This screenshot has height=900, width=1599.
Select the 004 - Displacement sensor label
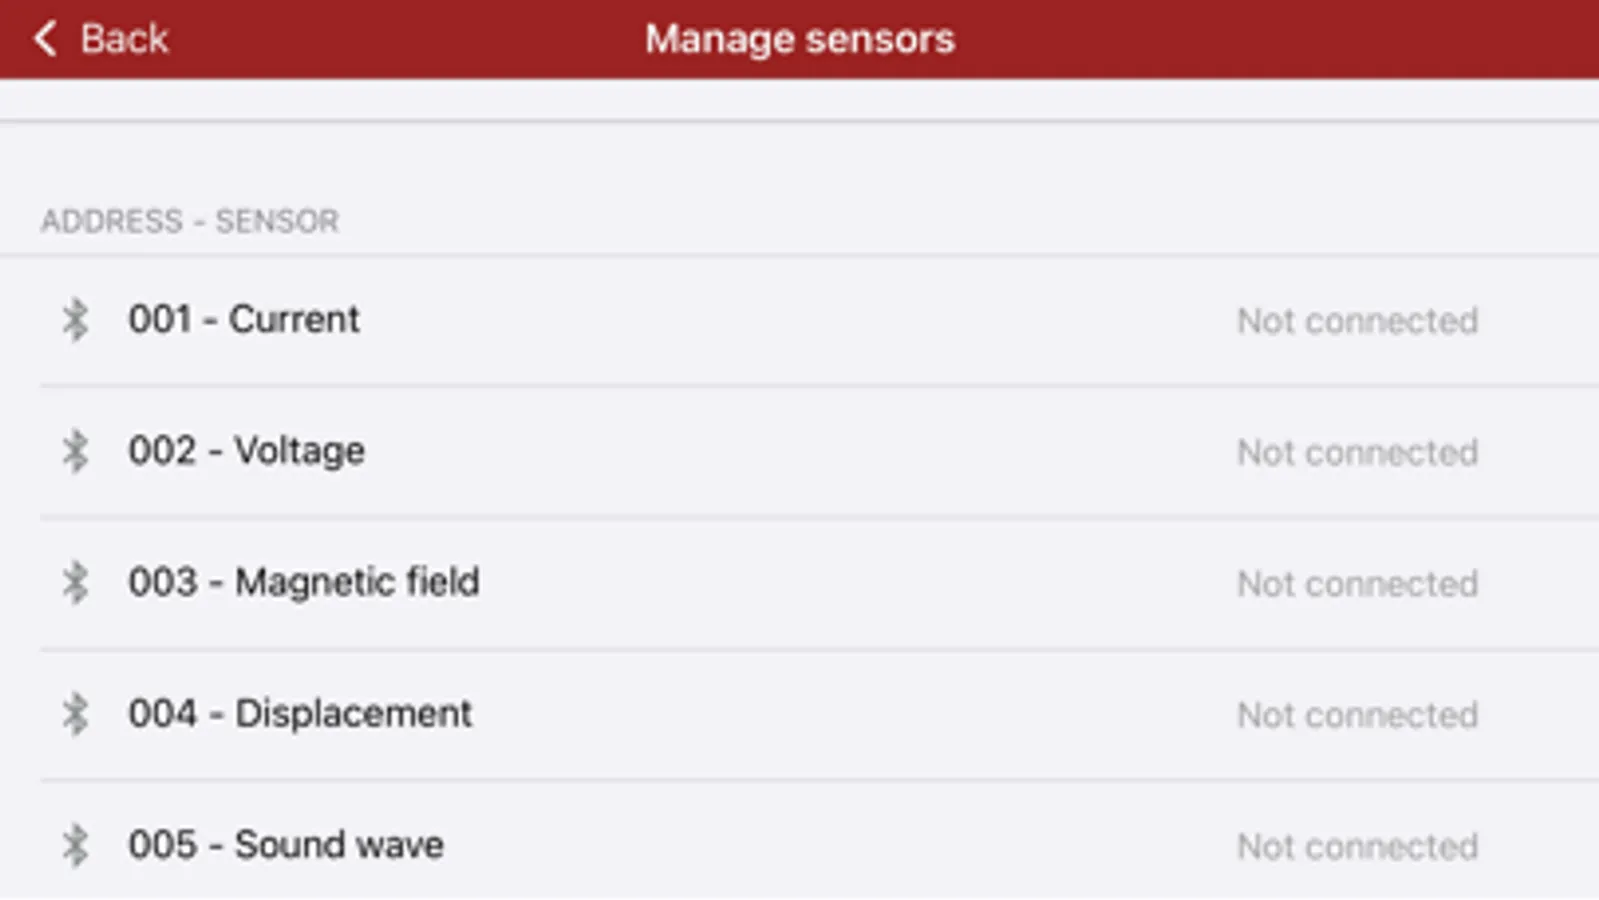click(300, 714)
